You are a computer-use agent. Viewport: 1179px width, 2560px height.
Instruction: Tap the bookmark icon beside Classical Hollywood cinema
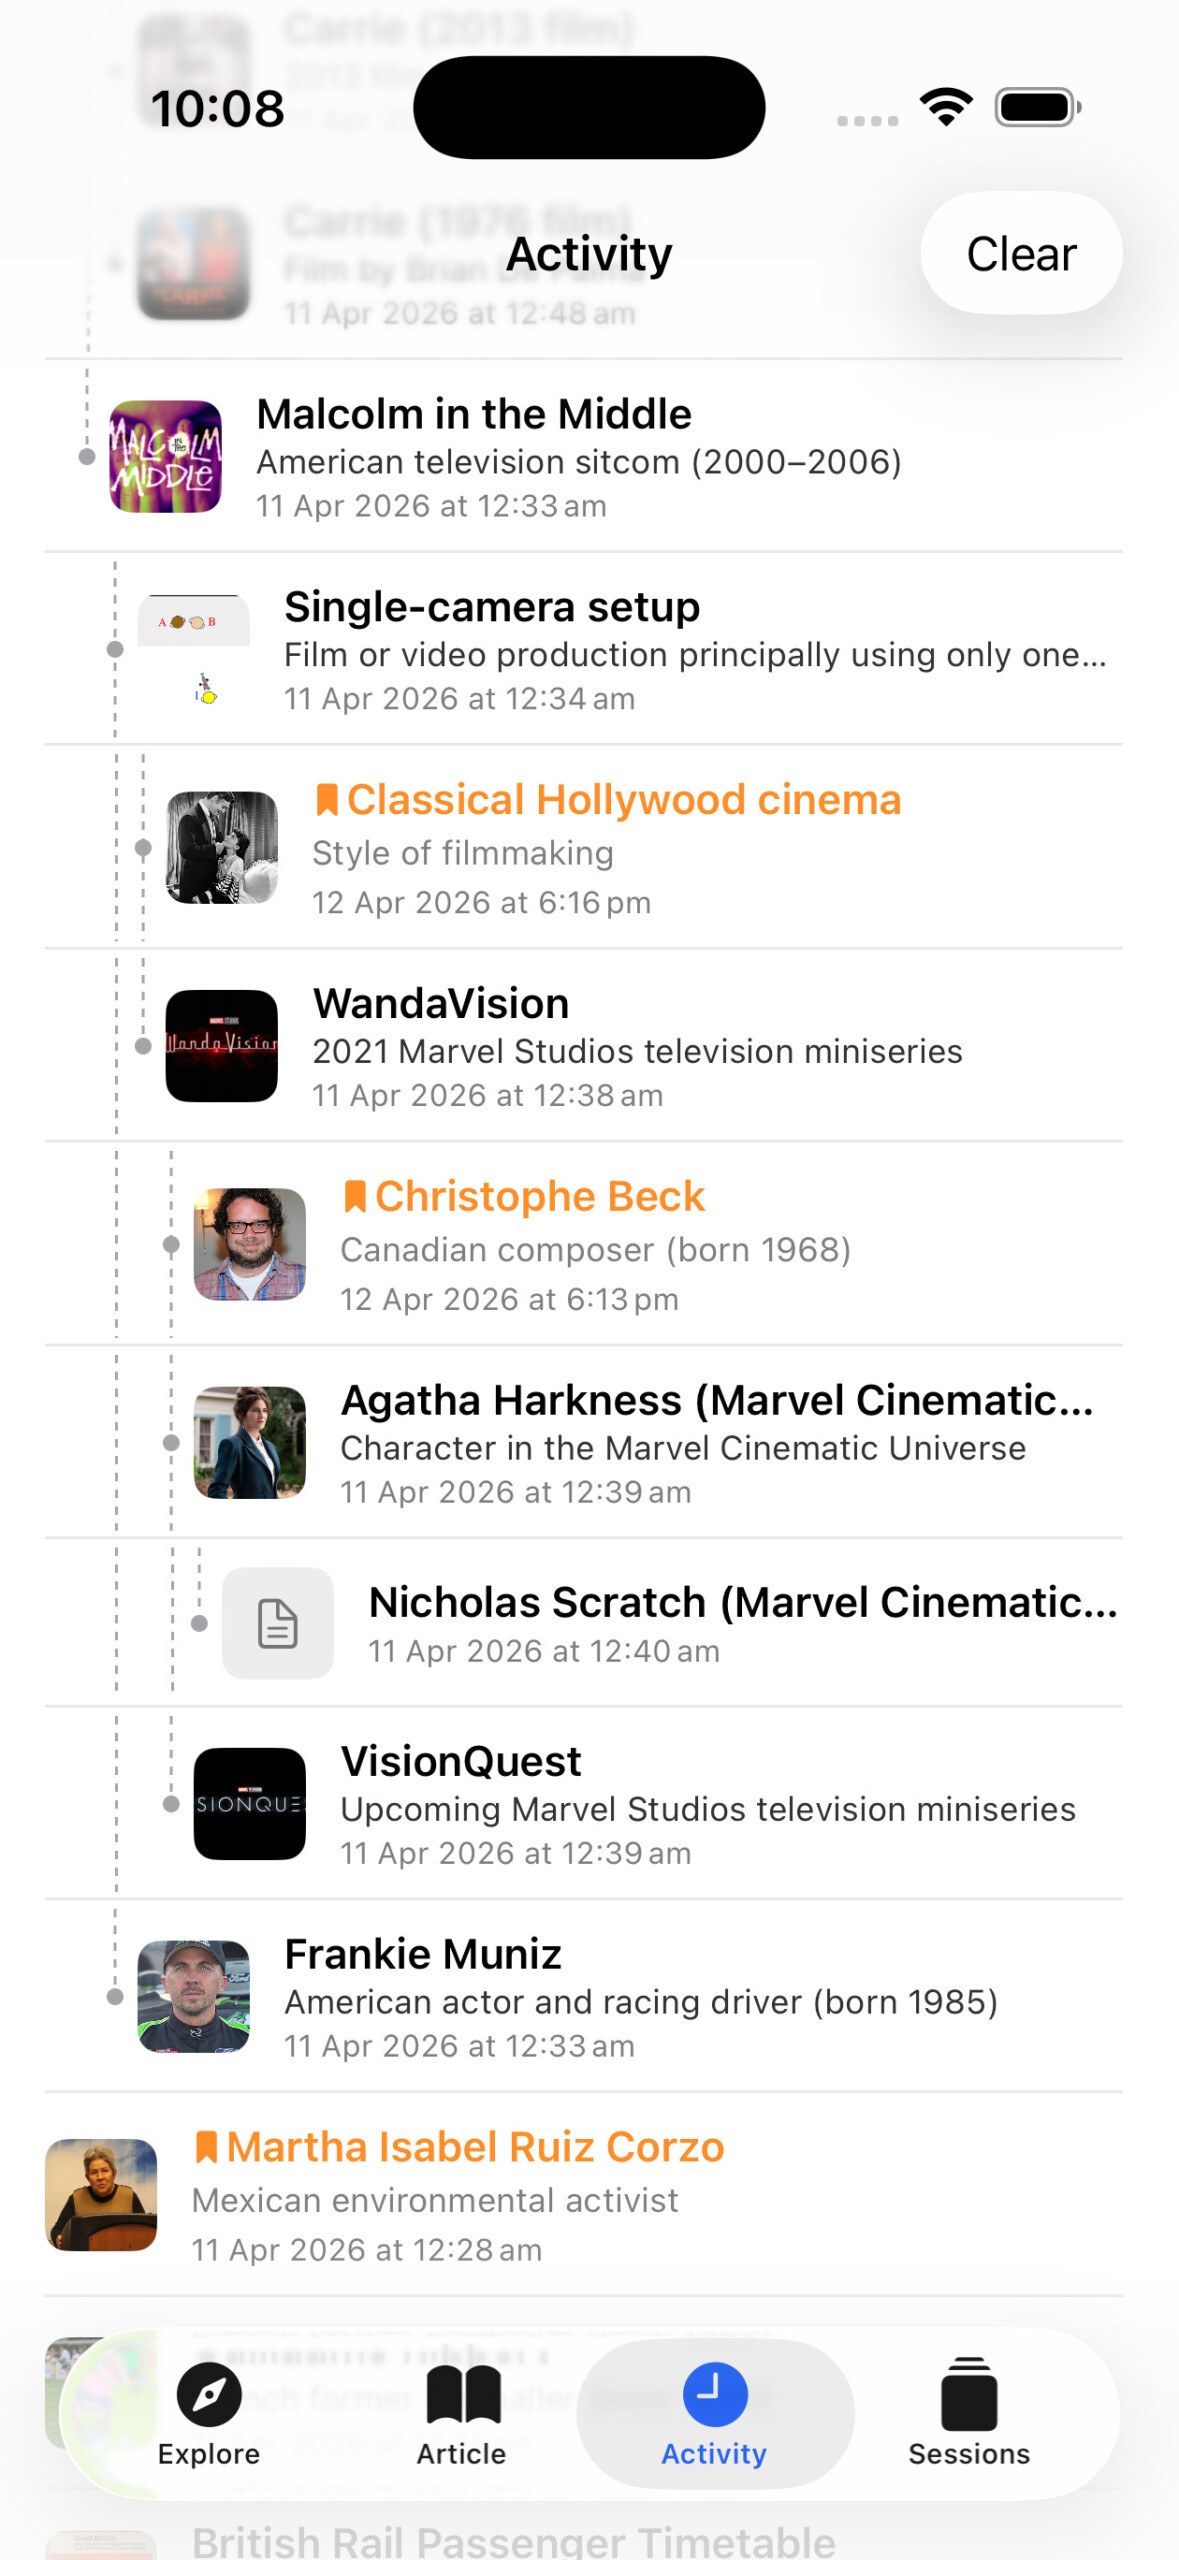tap(326, 800)
